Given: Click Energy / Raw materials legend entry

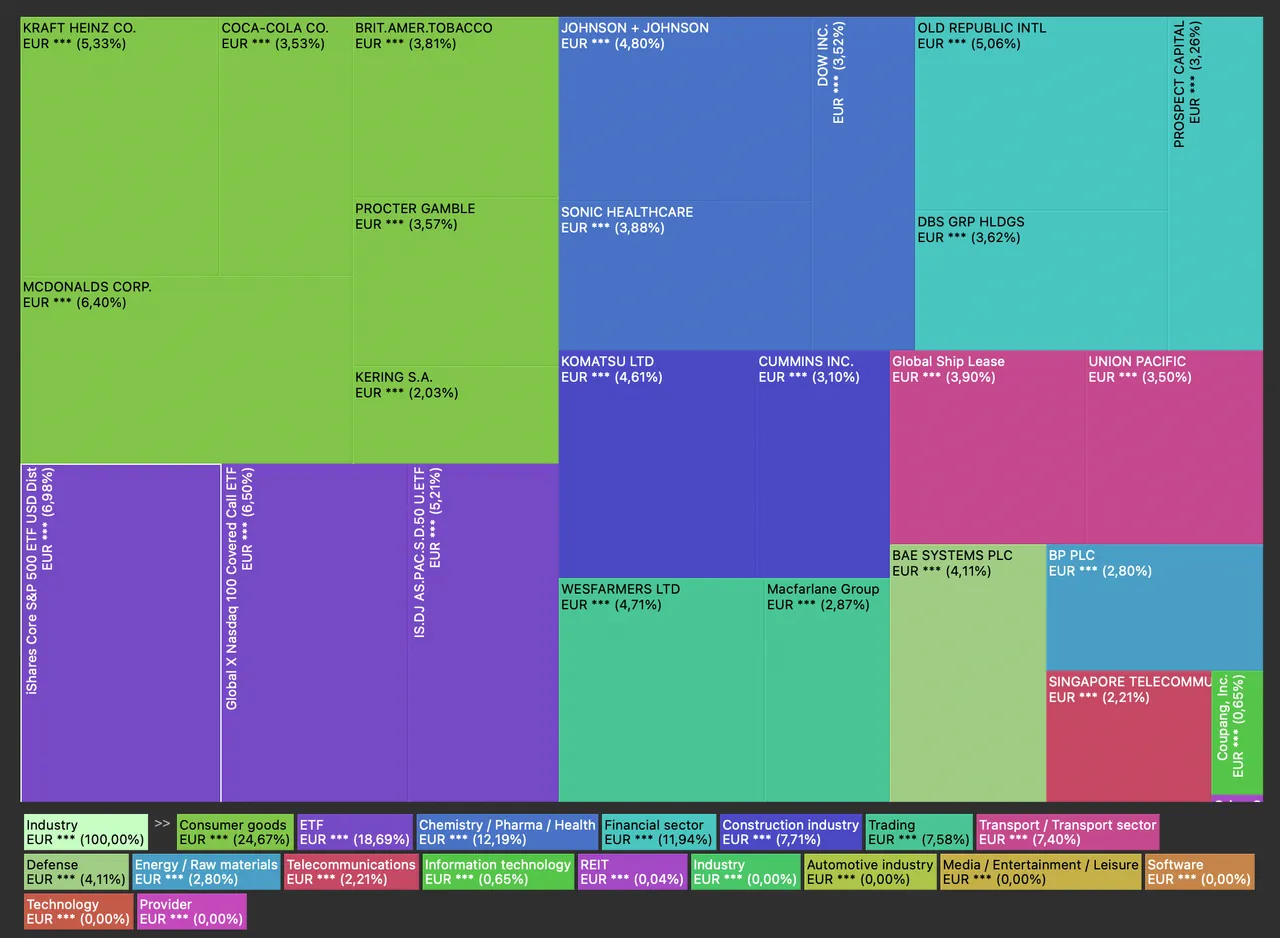Looking at the screenshot, I should 207,871.
